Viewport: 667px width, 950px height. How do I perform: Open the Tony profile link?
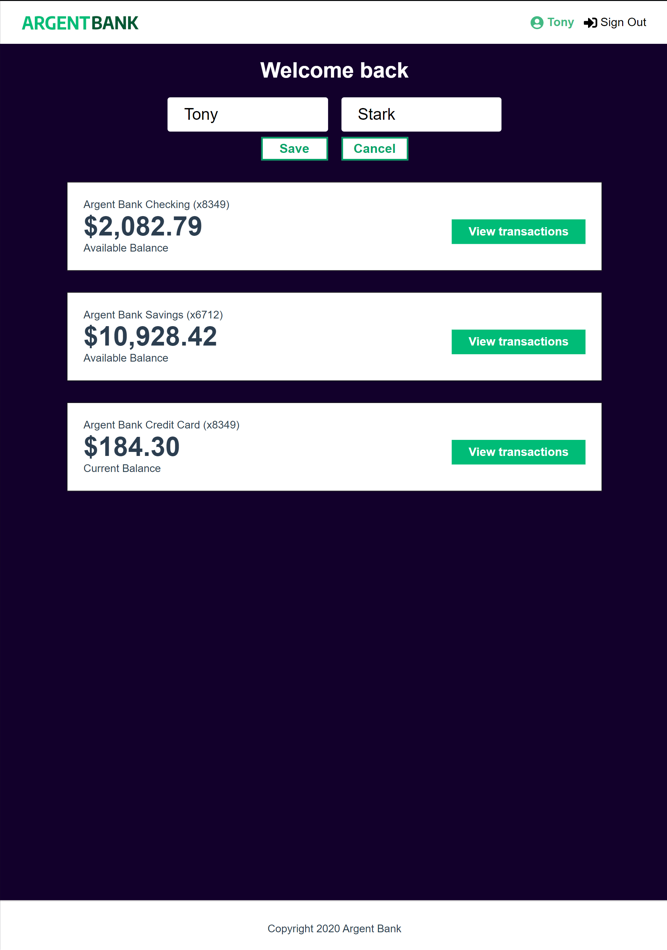click(x=560, y=23)
